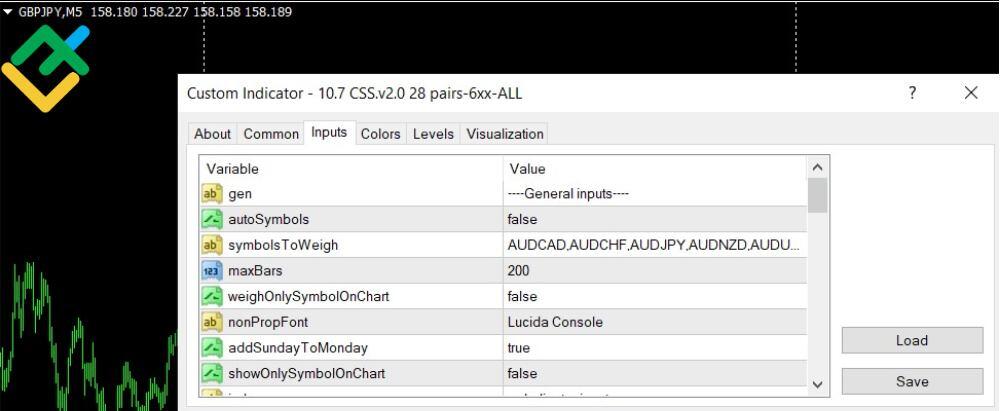Image resolution: width=1000 pixels, height=411 pixels.
Task: Click the Load button
Action: point(912,340)
